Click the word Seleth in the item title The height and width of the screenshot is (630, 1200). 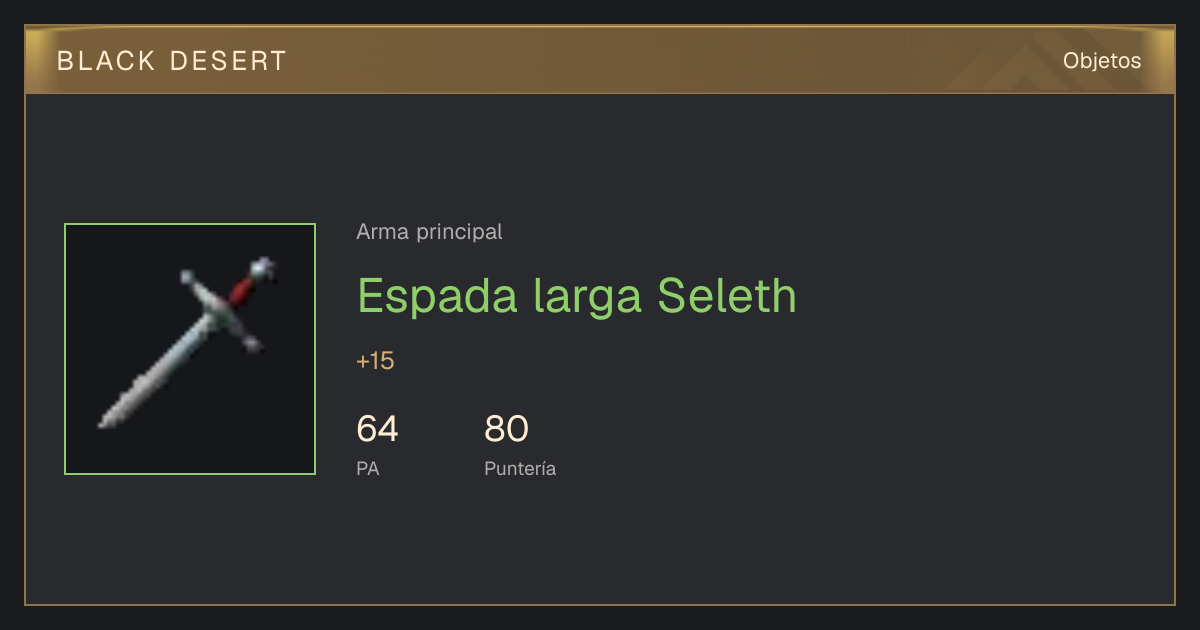727,296
